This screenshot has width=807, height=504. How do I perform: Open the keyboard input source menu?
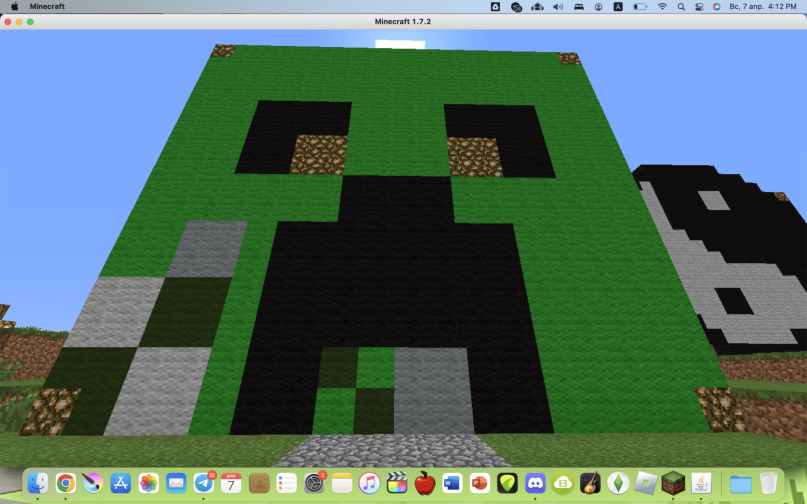coord(618,6)
